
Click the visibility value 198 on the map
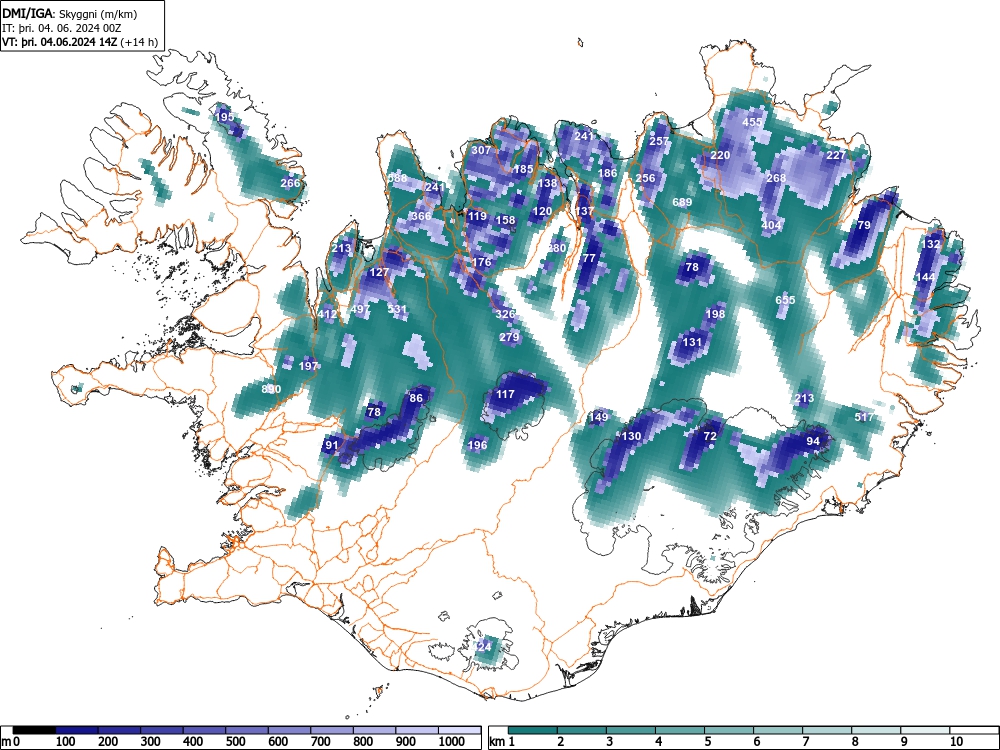[x=716, y=314]
